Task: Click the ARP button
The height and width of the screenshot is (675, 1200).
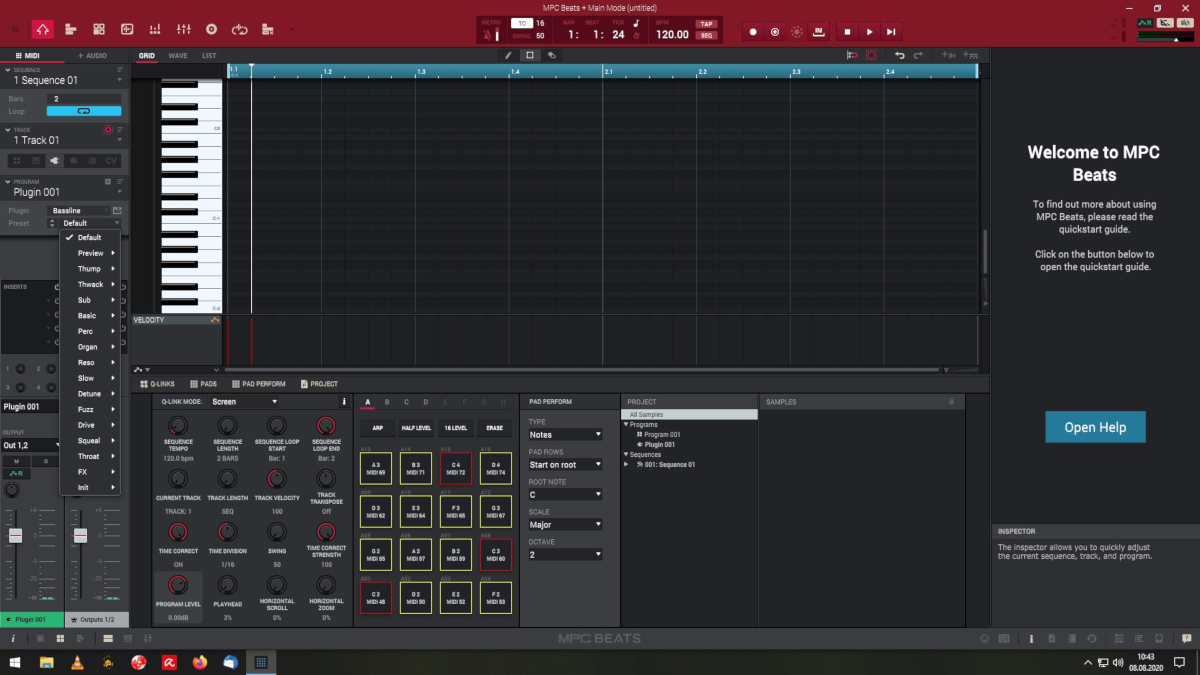Action: click(x=378, y=427)
